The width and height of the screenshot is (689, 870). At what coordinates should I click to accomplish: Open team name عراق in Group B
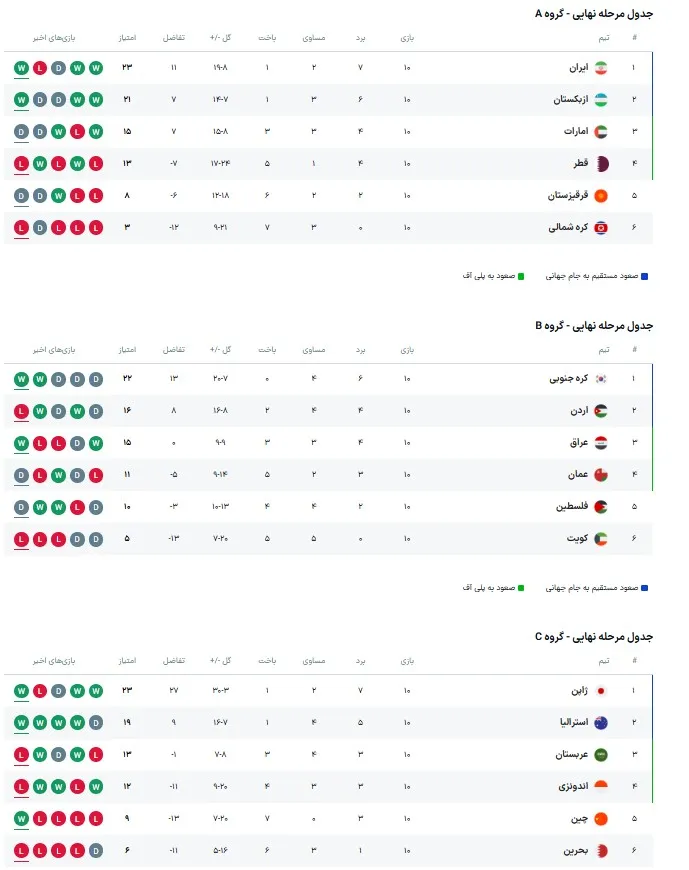[x=579, y=442]
